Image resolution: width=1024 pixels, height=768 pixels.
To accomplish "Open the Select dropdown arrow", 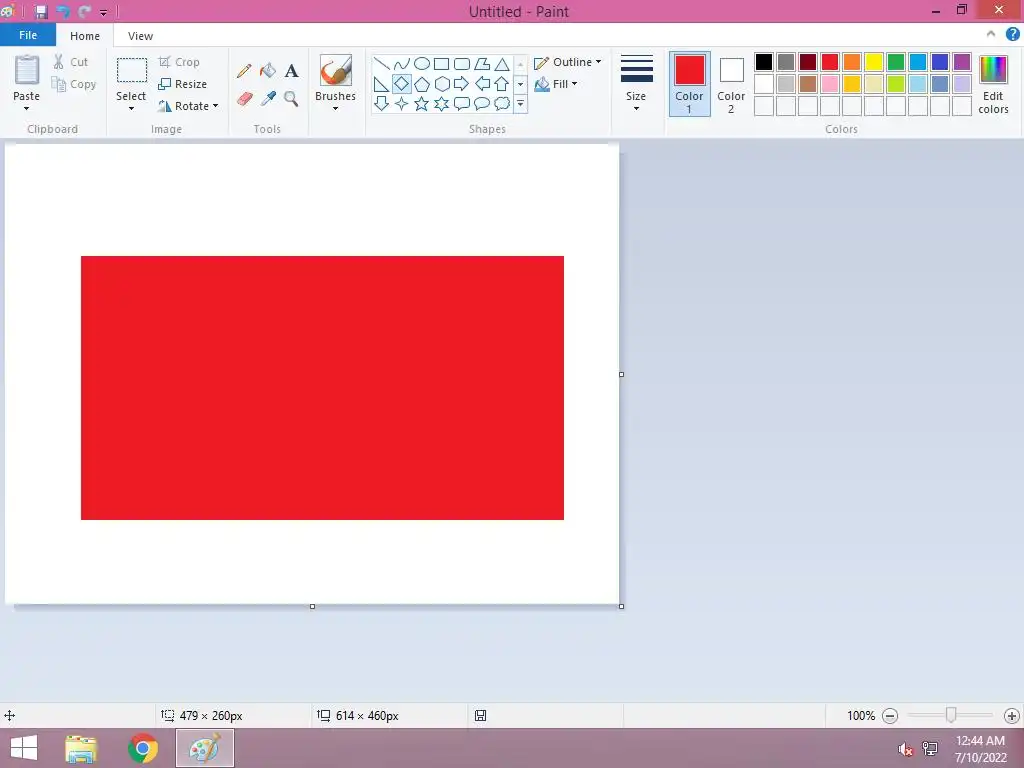I will coord(131,108).
